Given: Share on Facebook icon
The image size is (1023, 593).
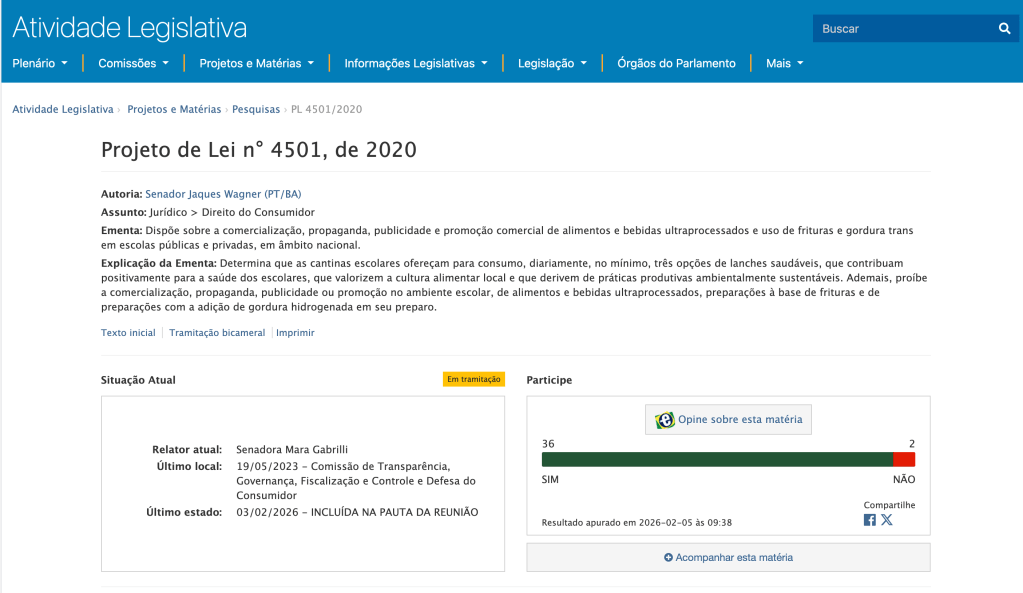Looking at the screenshot, I should pos(869,520).
